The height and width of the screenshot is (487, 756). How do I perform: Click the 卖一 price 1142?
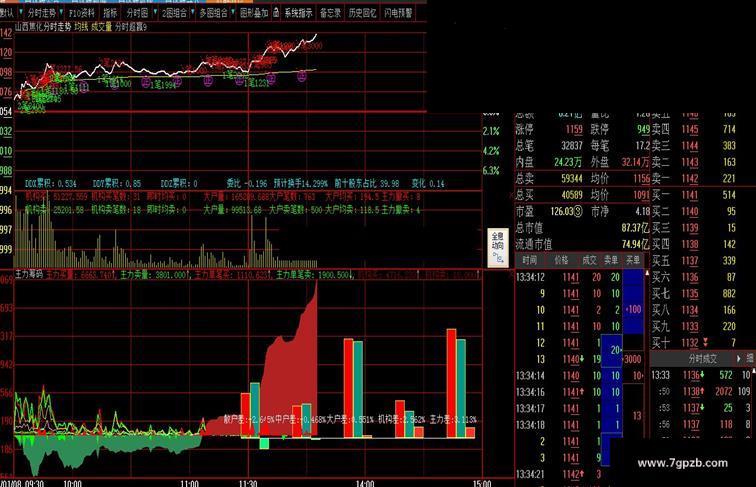pyautogui.click(x=690, y=178)
